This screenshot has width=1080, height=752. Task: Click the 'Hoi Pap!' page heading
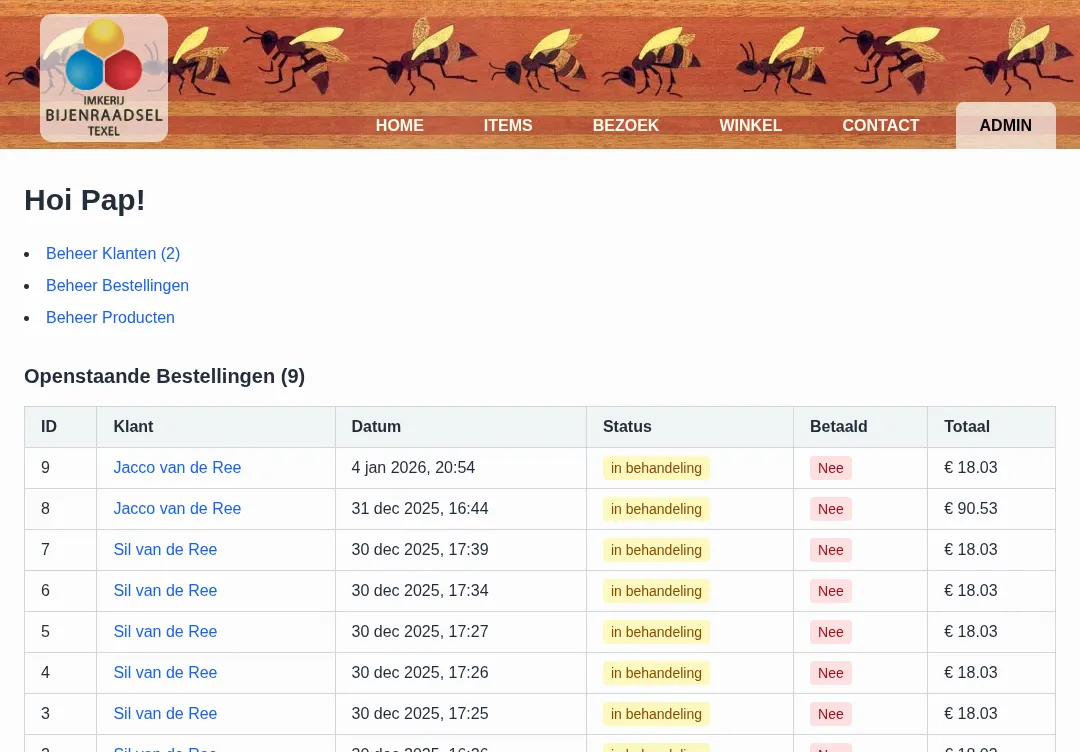coord(85,199)
